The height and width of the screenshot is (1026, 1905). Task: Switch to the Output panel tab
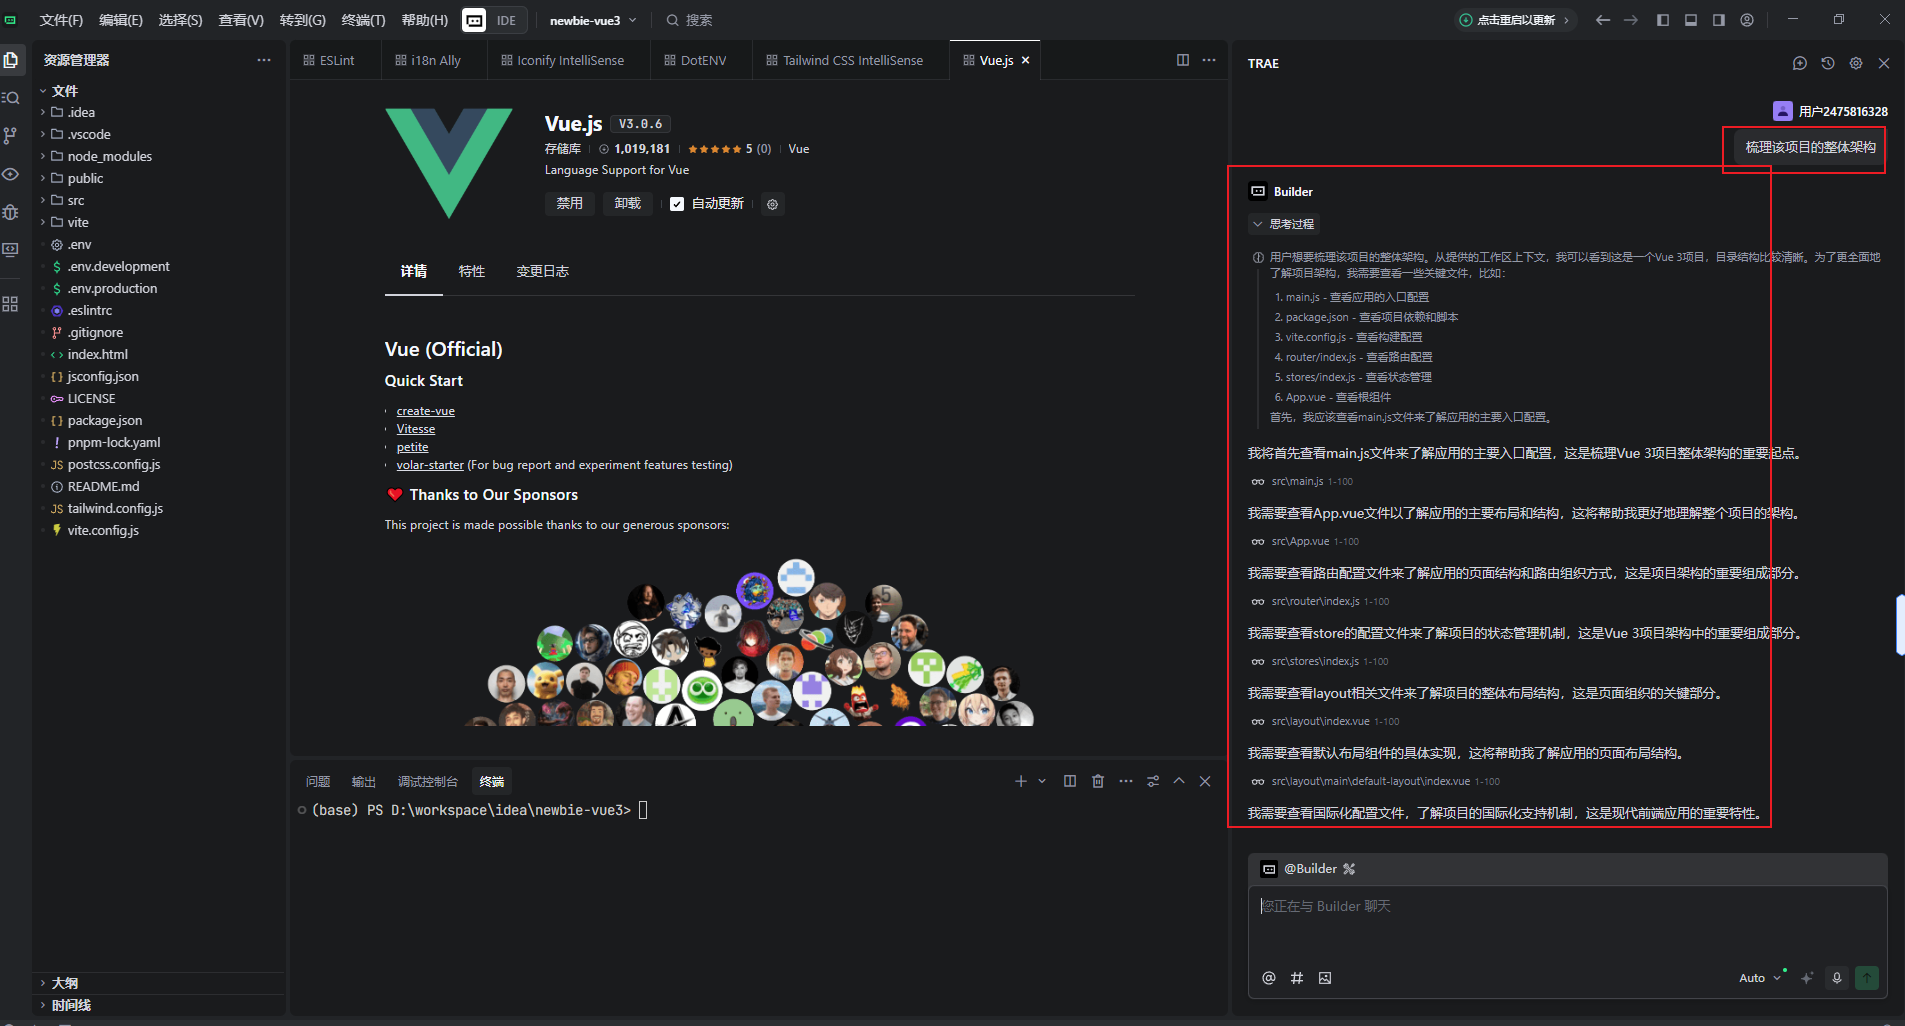click(x=364, y=781)
